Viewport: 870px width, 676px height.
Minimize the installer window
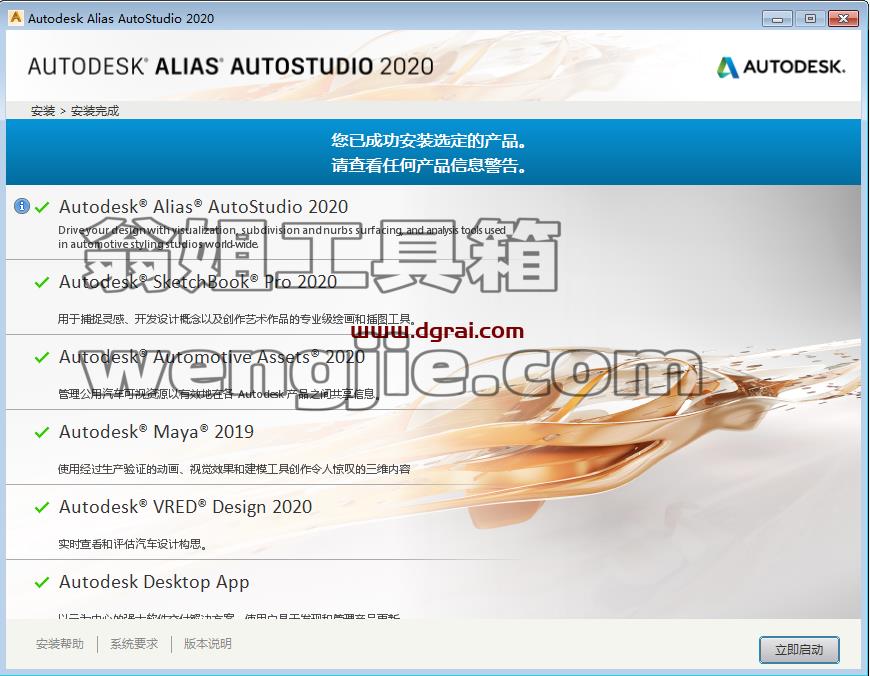[777, 19]
